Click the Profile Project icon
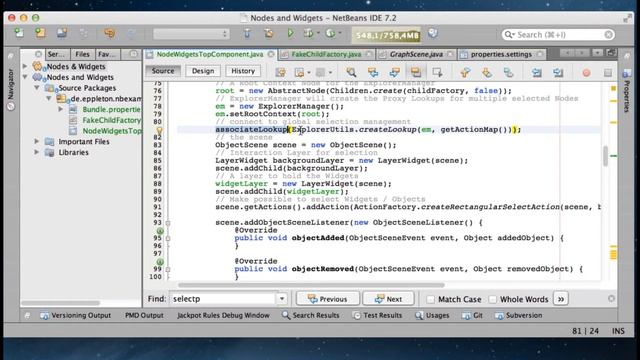Screen dimensions: 640x360 (x=330, y=33)
